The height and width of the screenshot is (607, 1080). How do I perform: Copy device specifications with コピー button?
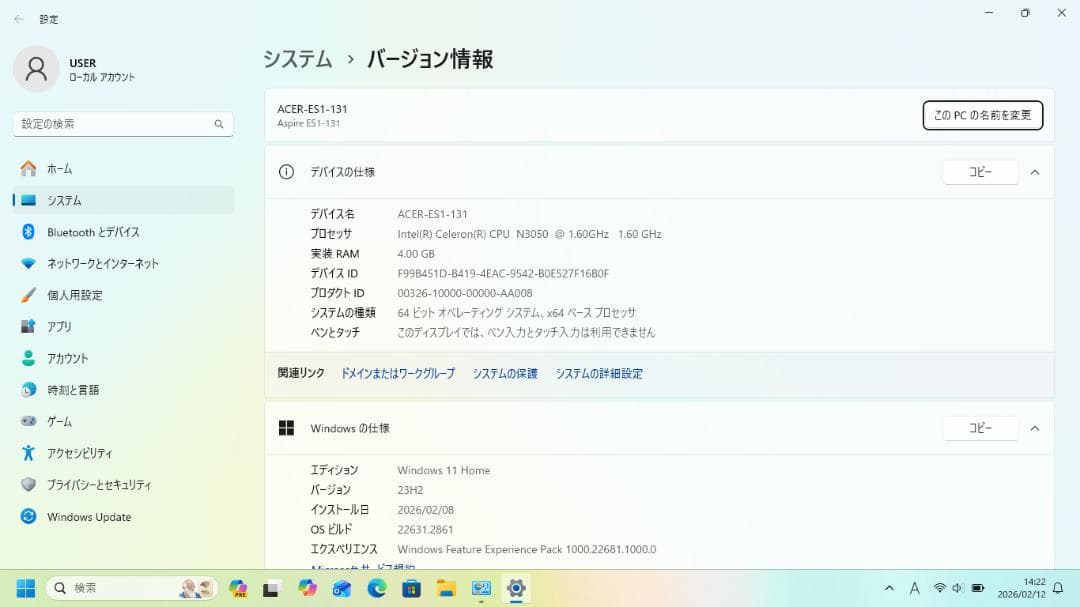point(980,172)
